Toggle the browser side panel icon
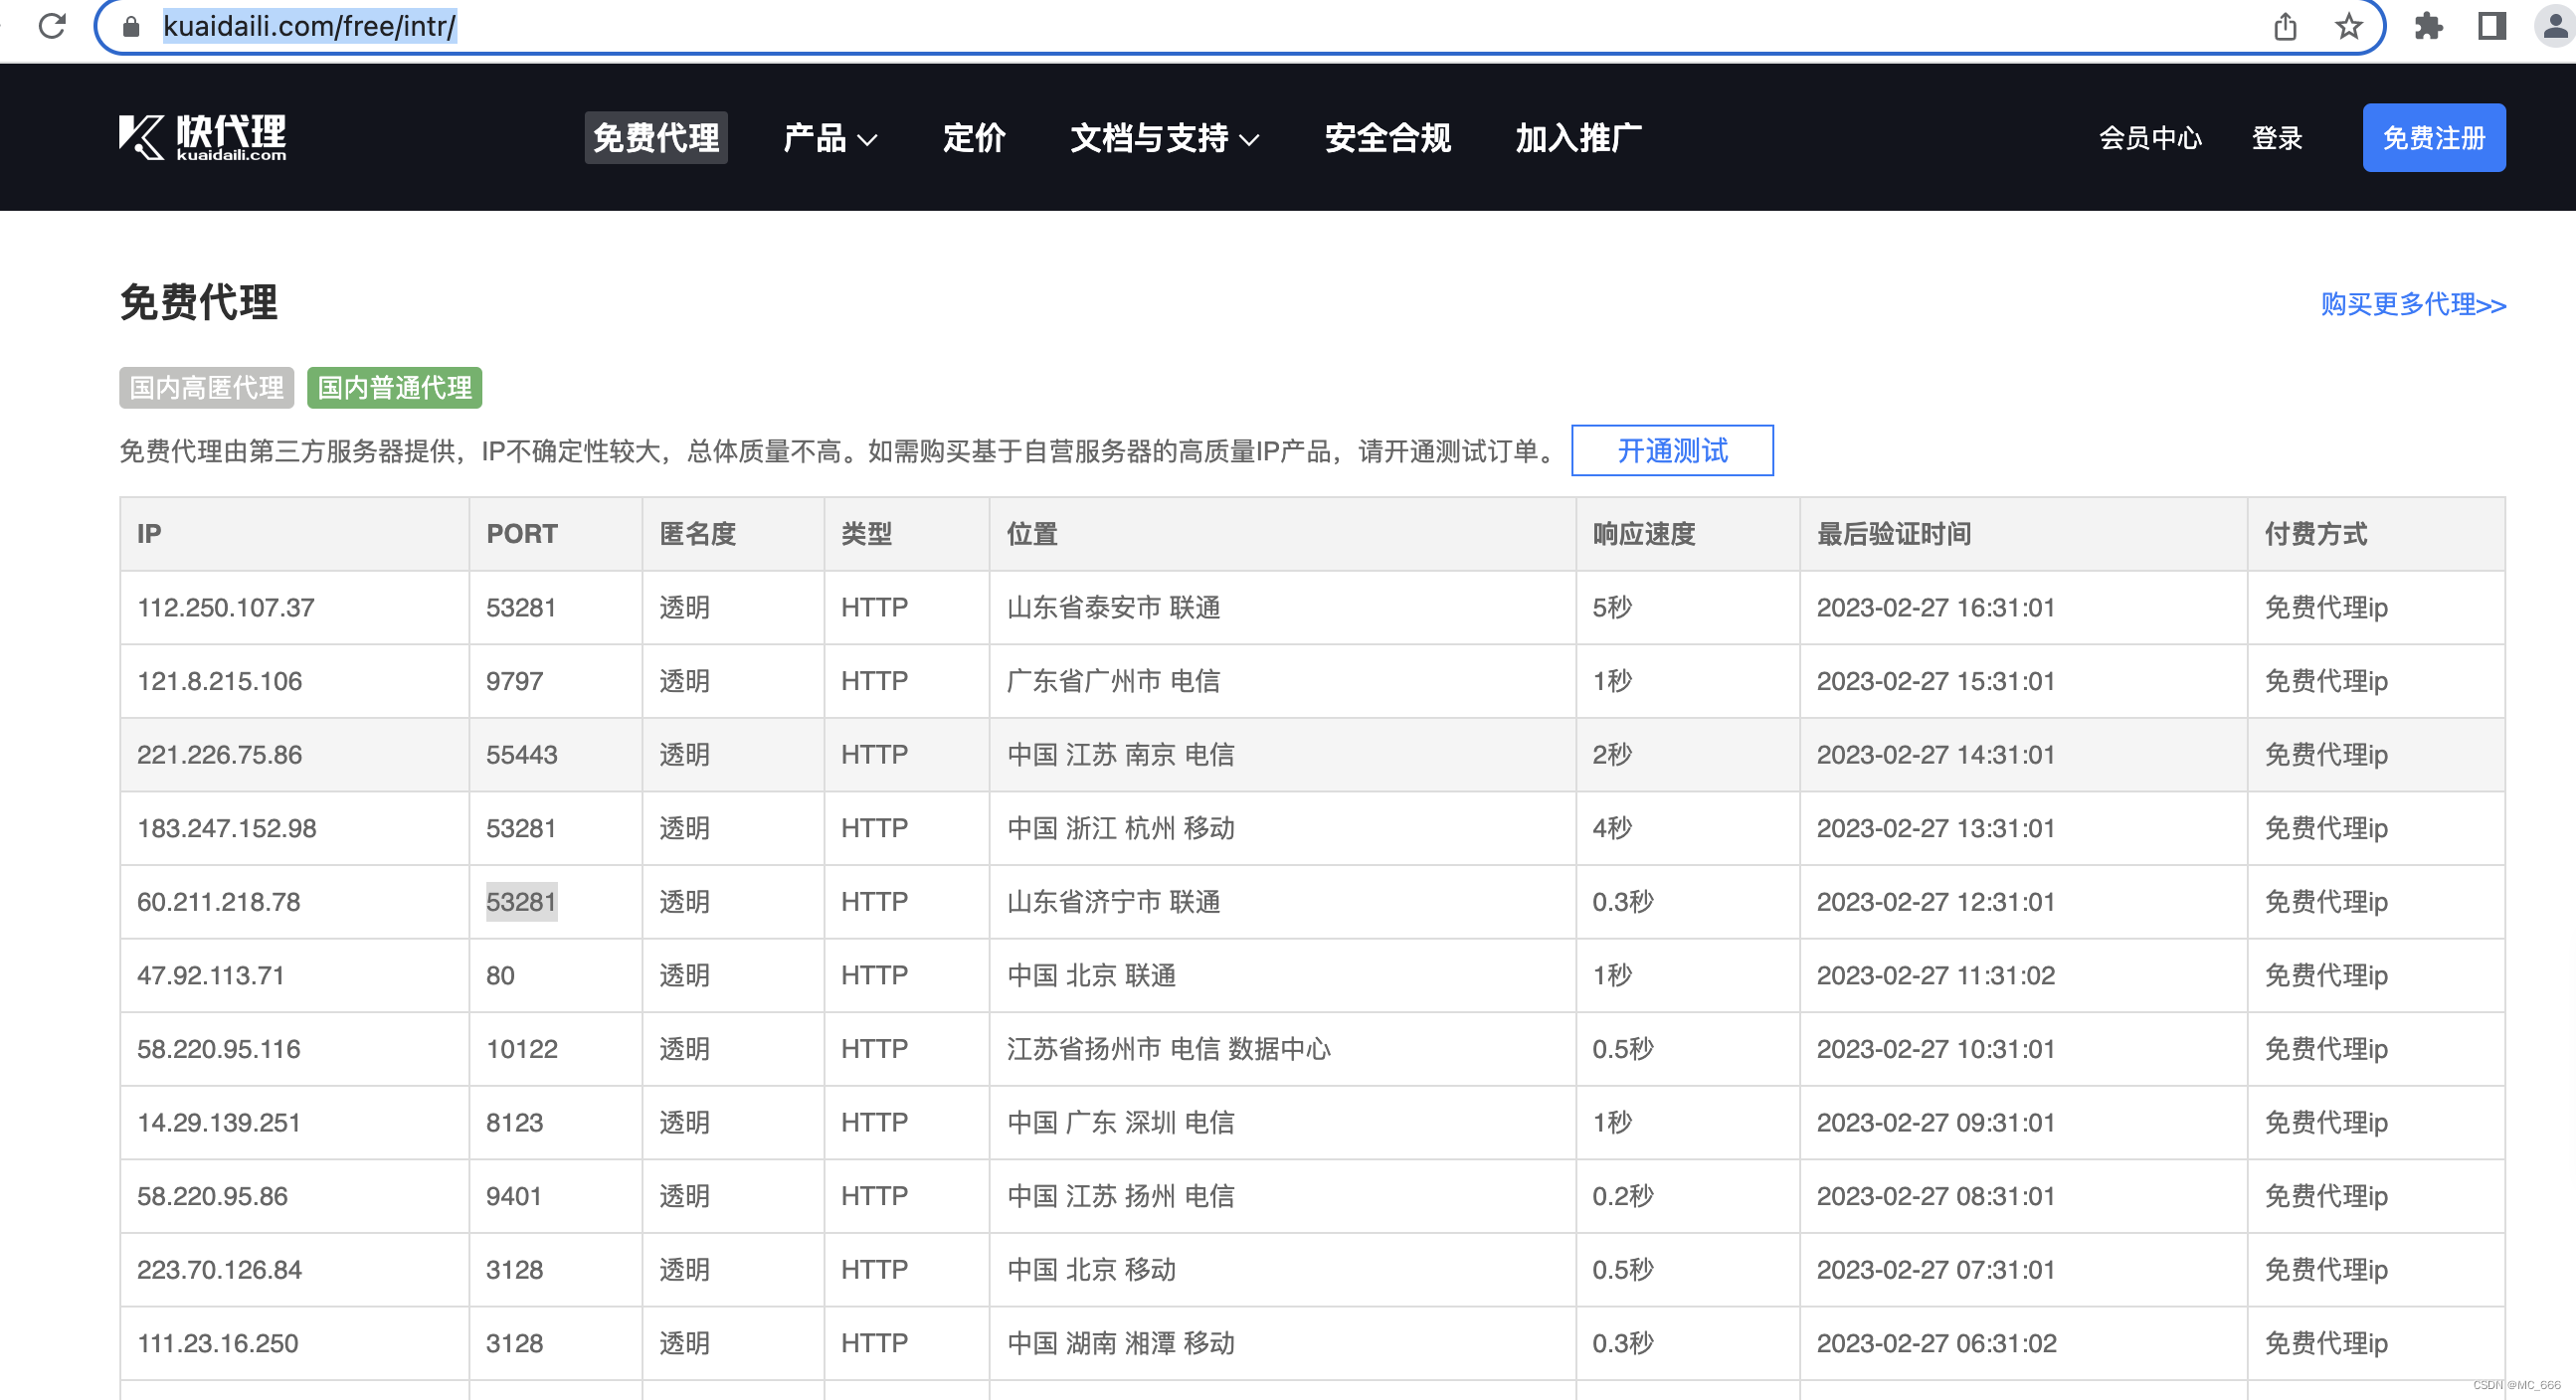The image size is (2576, 1400). tap(2492, 26)
